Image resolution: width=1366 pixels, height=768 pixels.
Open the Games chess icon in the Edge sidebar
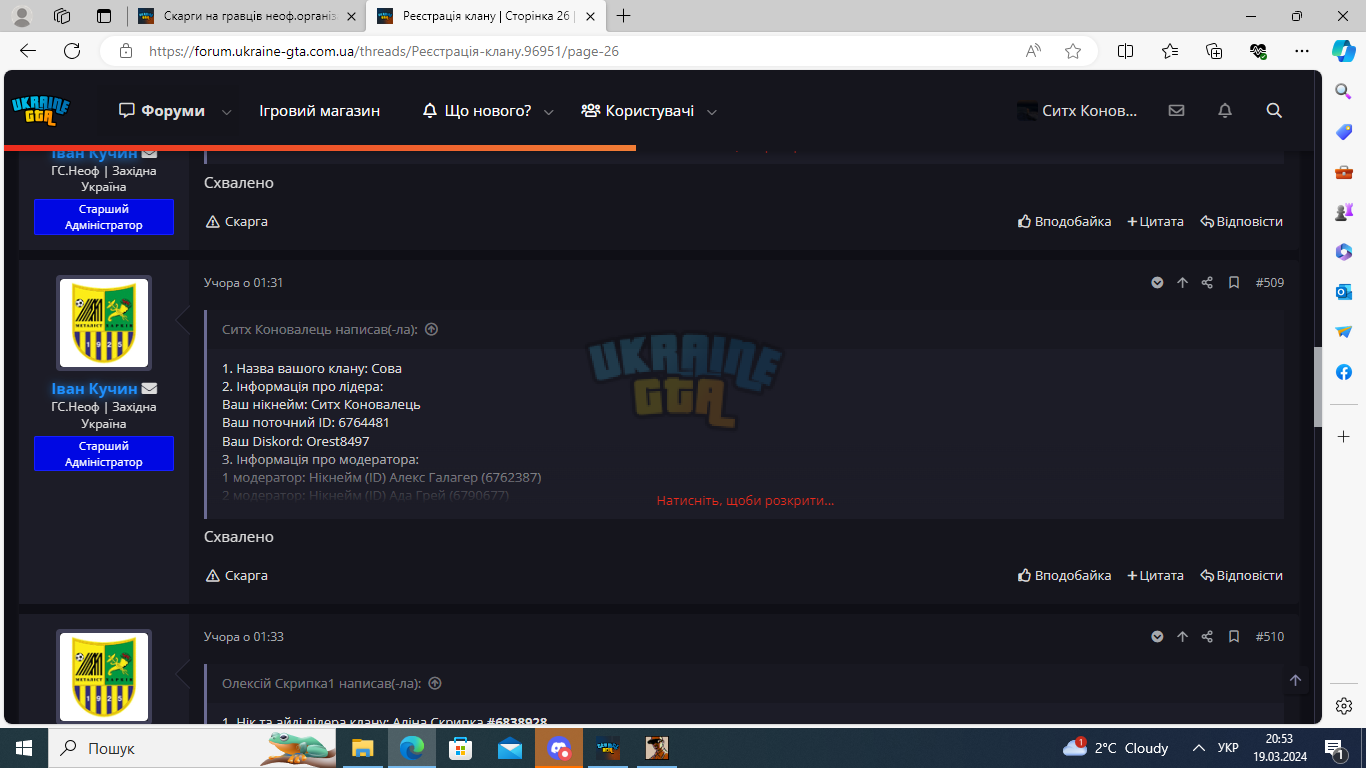[1344, 212]
